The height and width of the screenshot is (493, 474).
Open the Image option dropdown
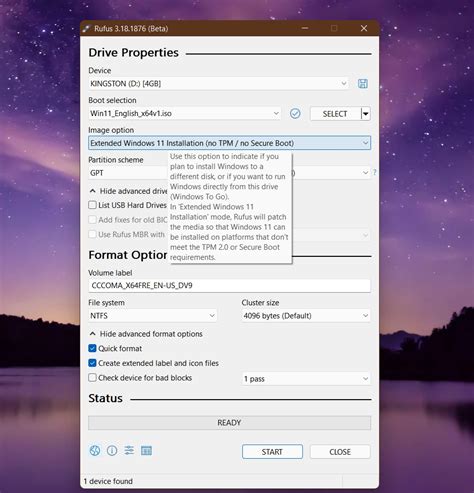(x=229, y=143)
